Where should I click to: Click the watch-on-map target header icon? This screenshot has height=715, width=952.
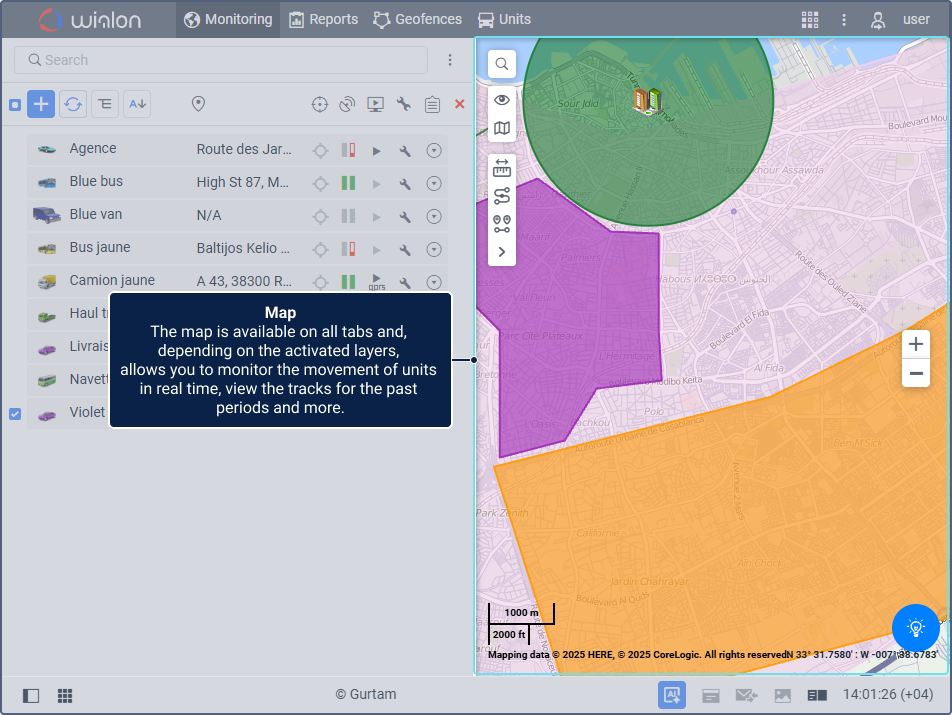(x=319, y=104)
